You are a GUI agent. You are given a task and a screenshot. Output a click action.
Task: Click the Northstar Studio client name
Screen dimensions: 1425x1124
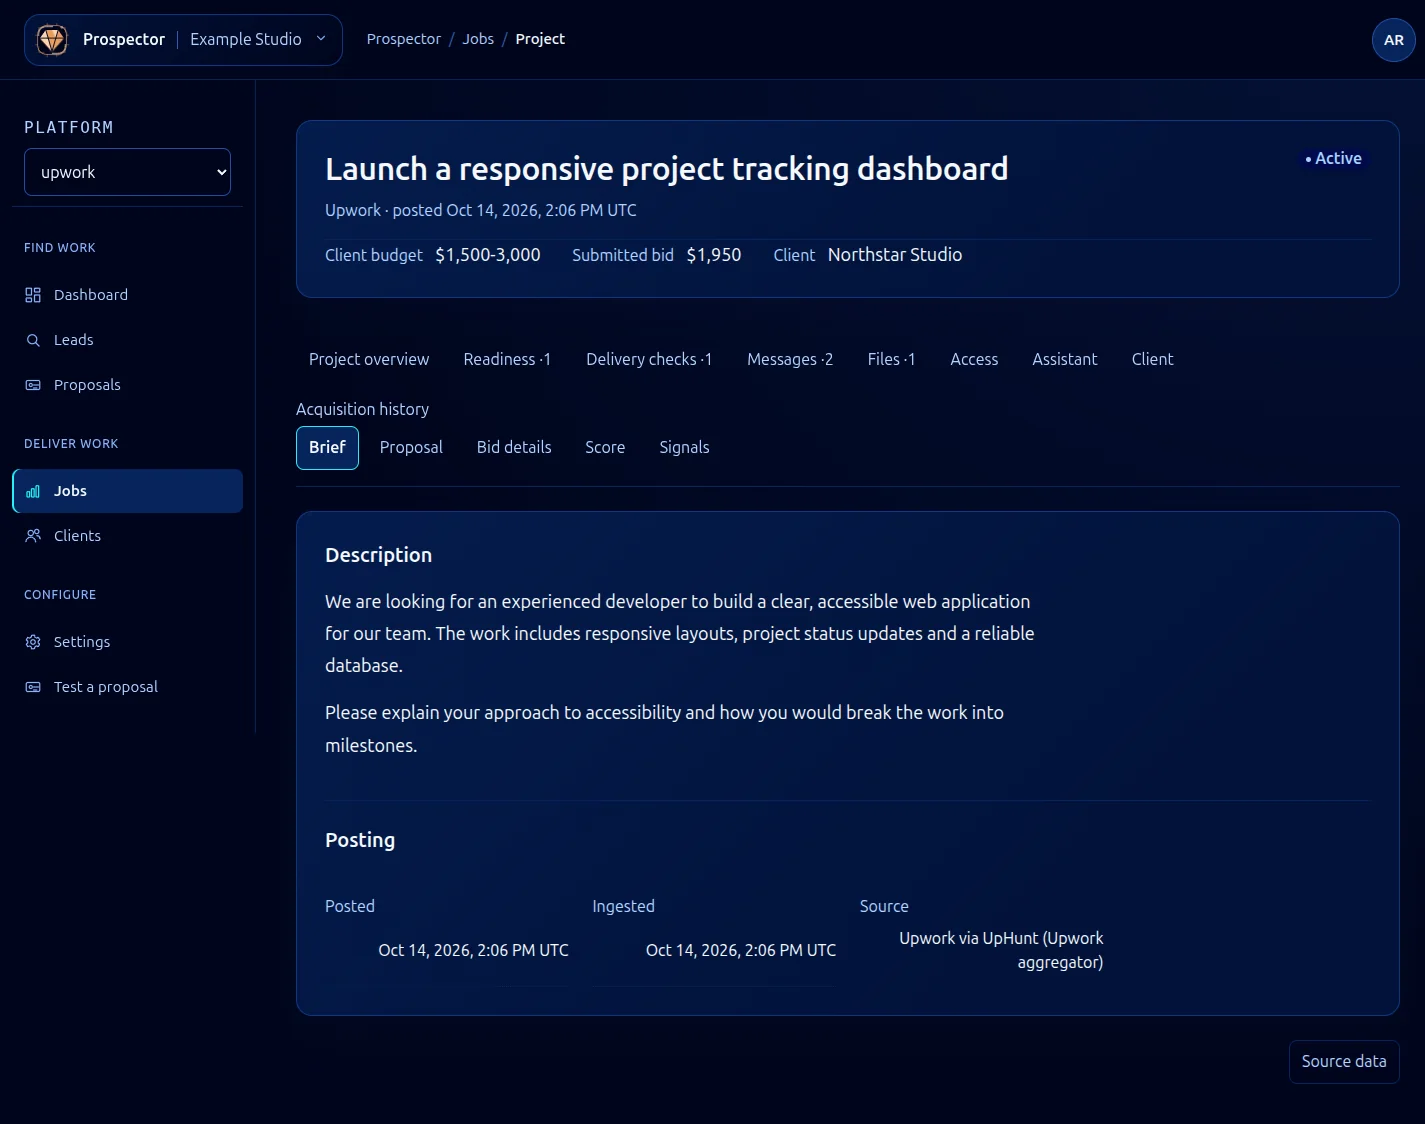(895, 255)
